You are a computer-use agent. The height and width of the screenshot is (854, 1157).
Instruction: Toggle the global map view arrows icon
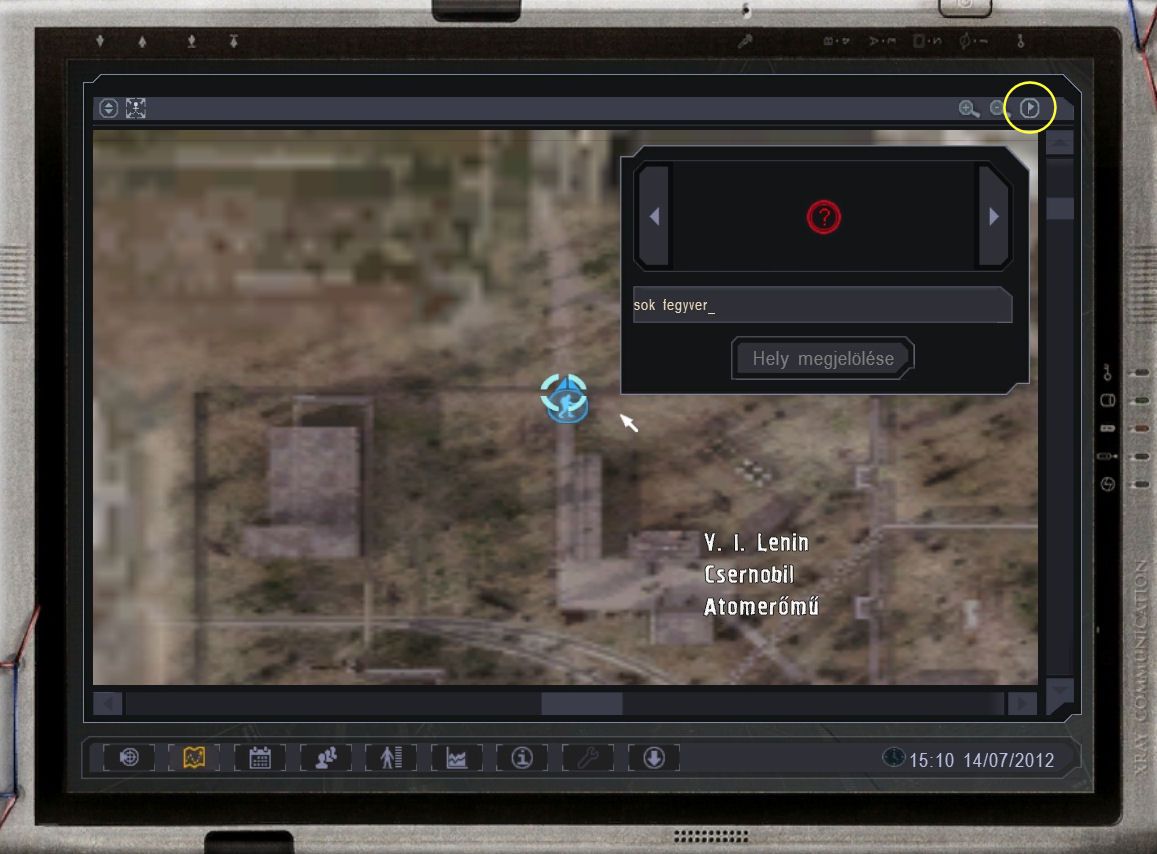[108, 109]
